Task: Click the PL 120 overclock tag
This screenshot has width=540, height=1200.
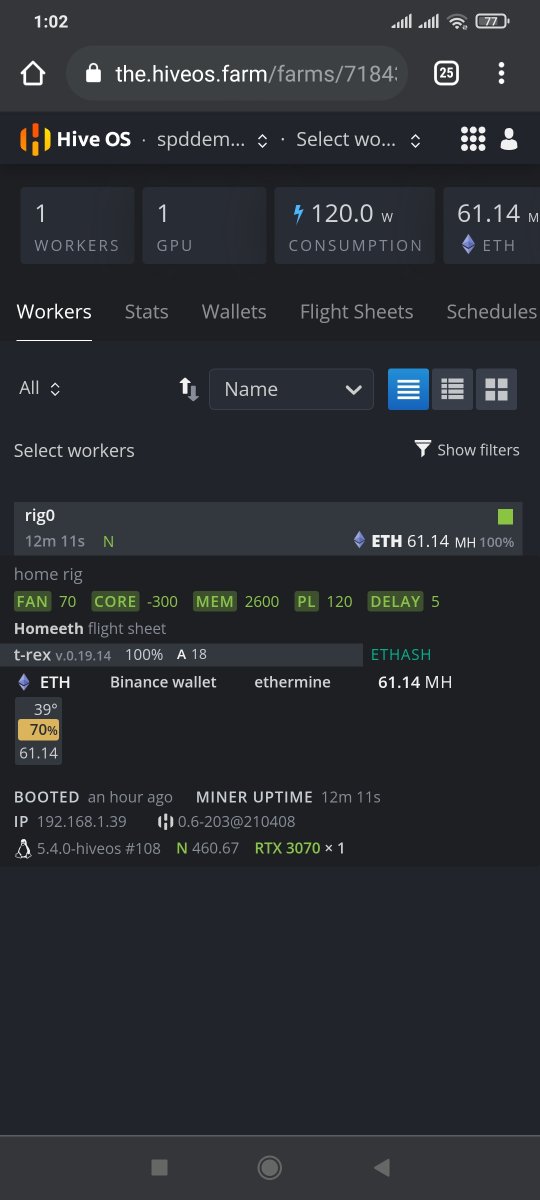Action: (324, 601)
